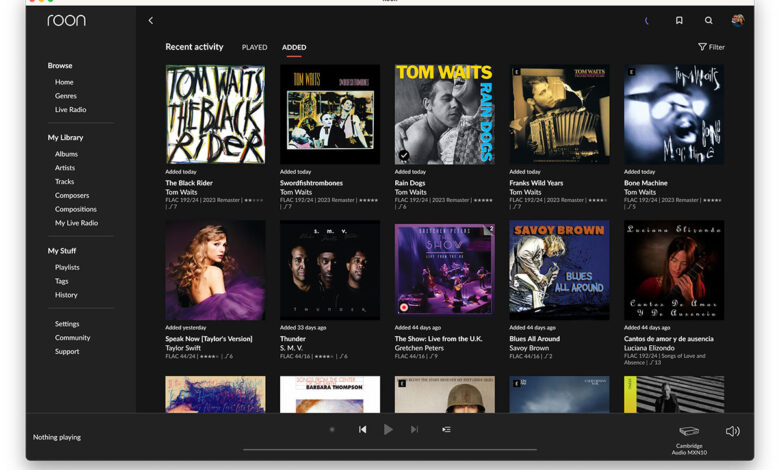Screen dimensions: 780x470
Task: Click S. M. V. artist name
Action: (x=291, y=348)
